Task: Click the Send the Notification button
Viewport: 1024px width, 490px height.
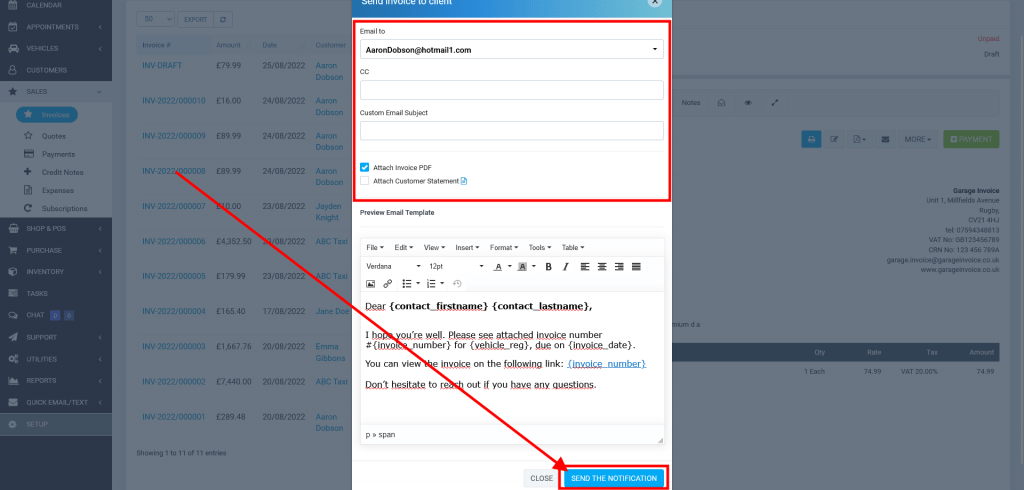Action: point(614,478)
